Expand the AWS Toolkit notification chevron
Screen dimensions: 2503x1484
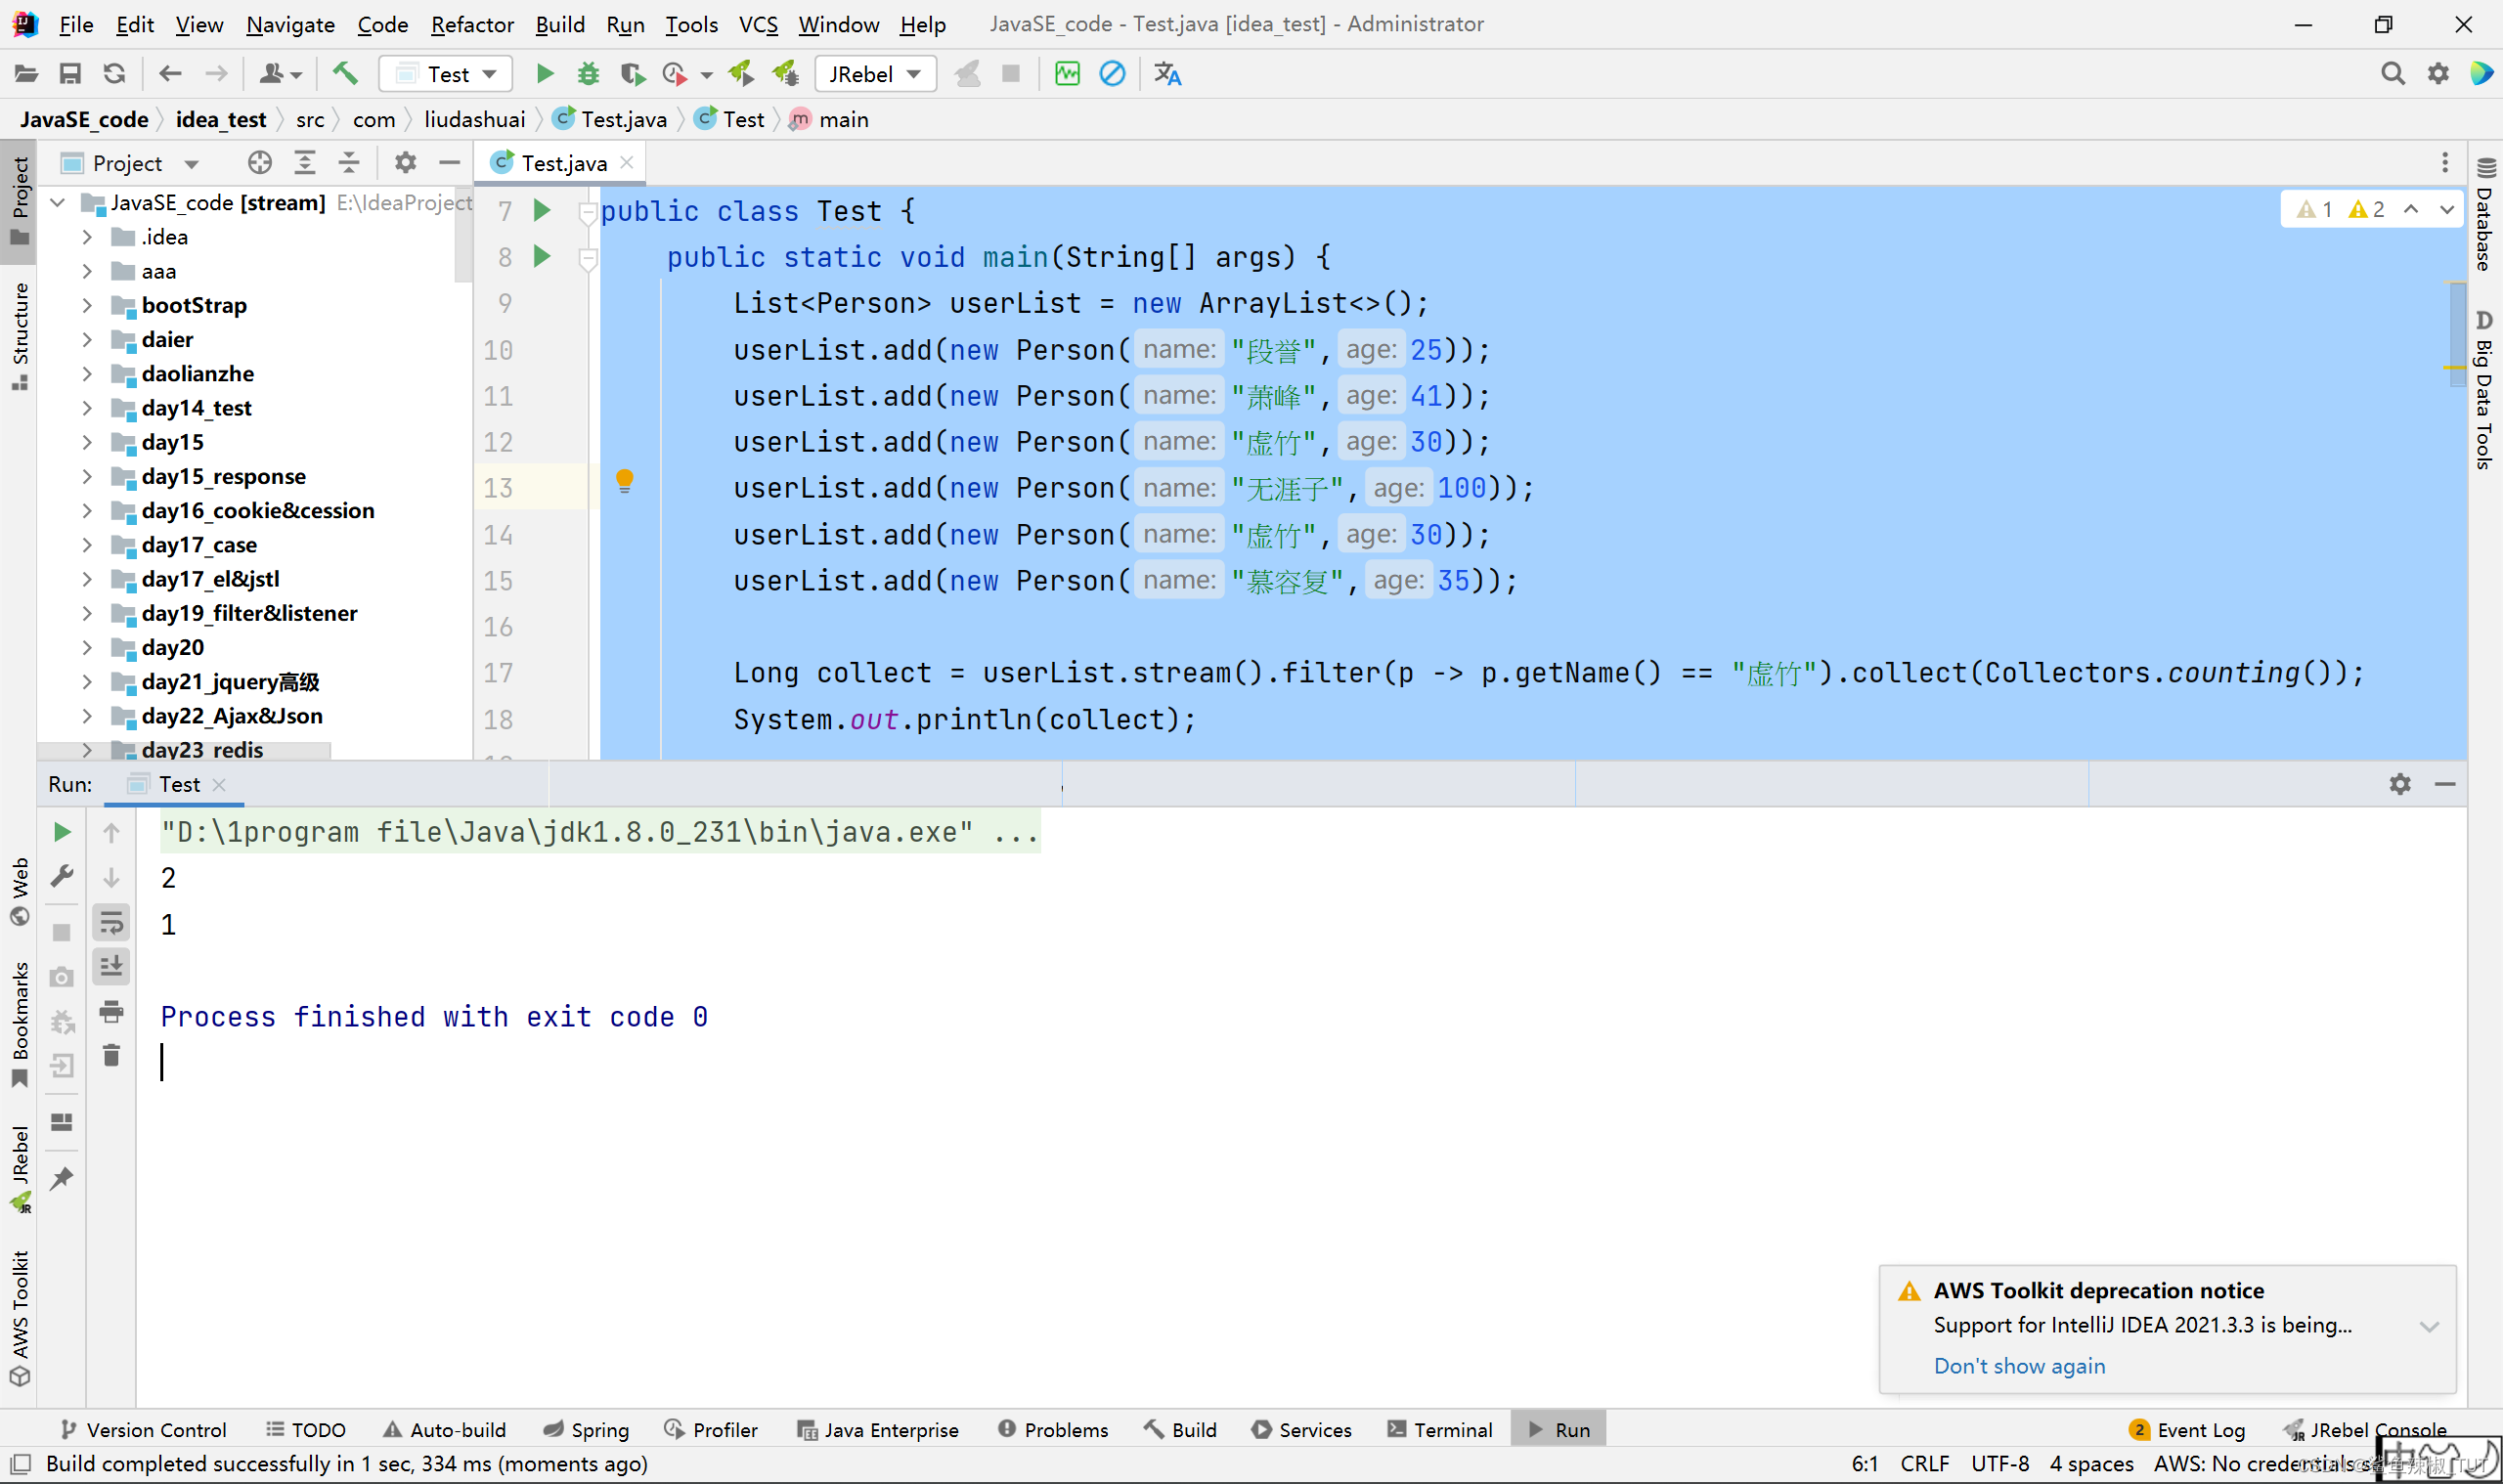point(2429,1327)
